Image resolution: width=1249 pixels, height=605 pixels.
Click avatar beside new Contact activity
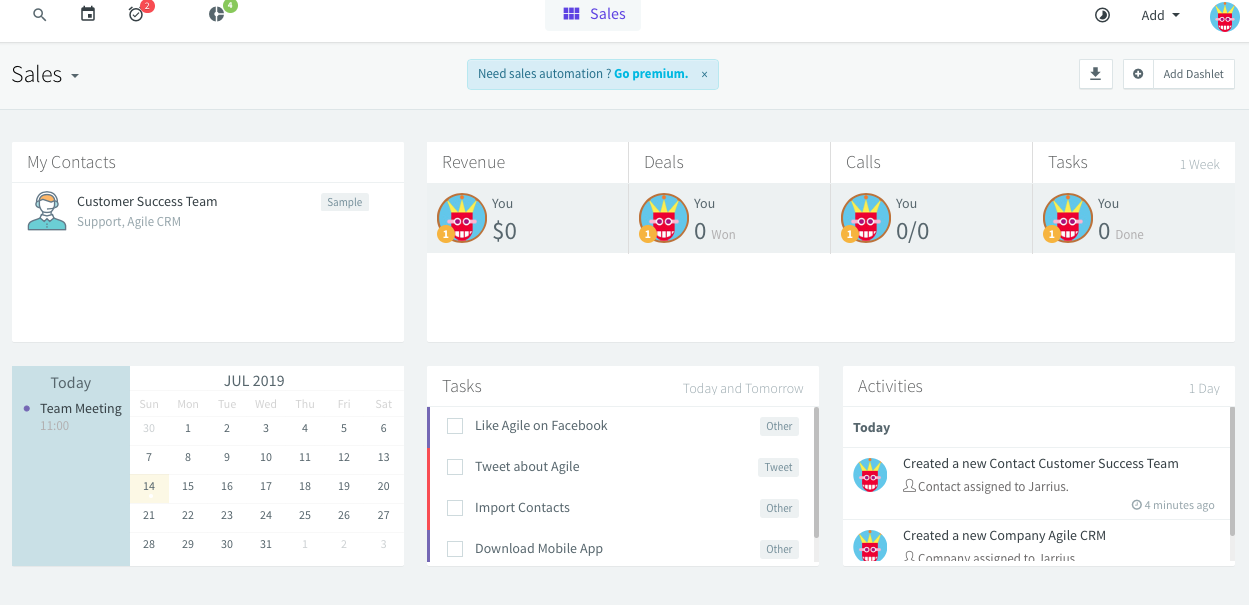(x=870, y=475)
